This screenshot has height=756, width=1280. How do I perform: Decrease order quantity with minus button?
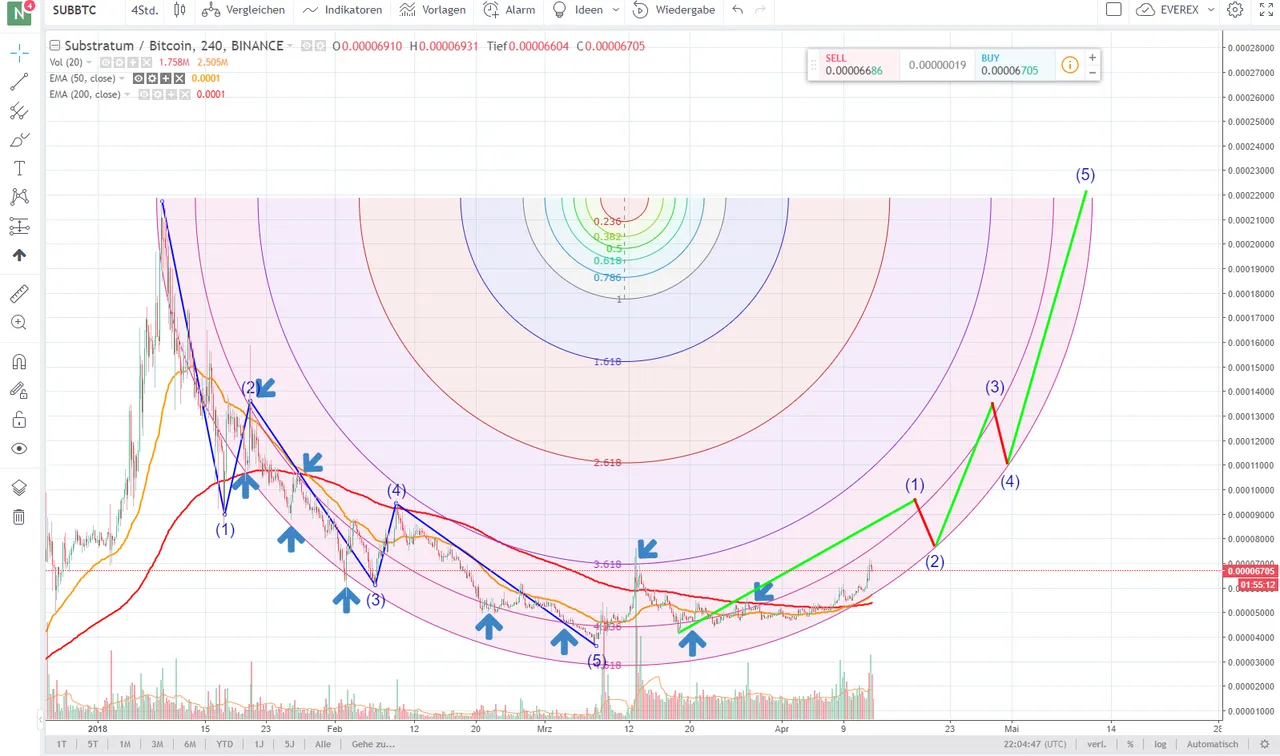pyautogui.click(x=1092, y=72)
